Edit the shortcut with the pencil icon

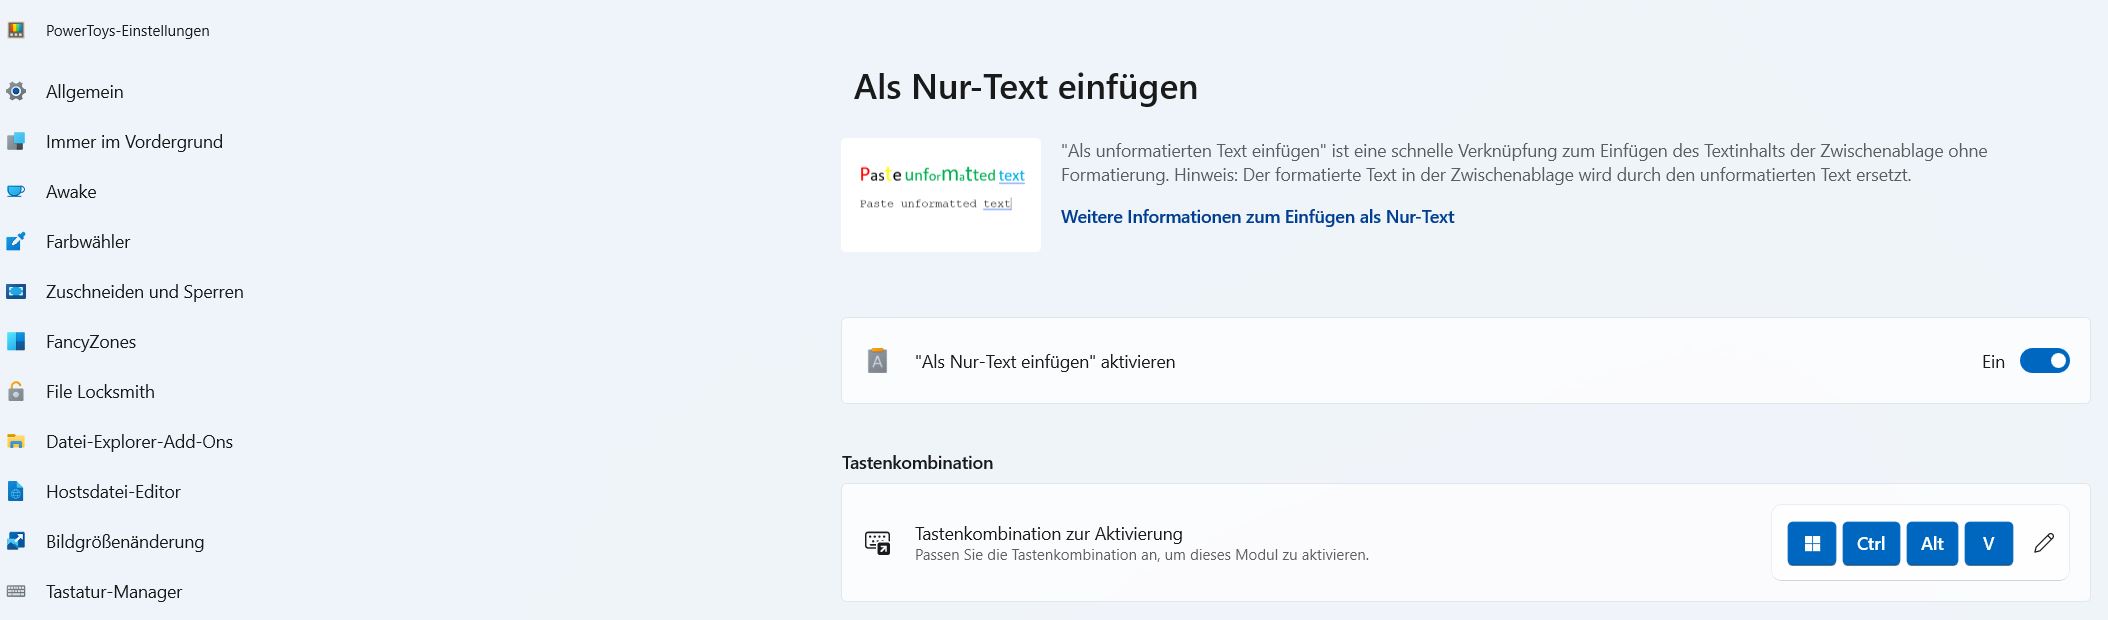click(x=2044, y=543)
